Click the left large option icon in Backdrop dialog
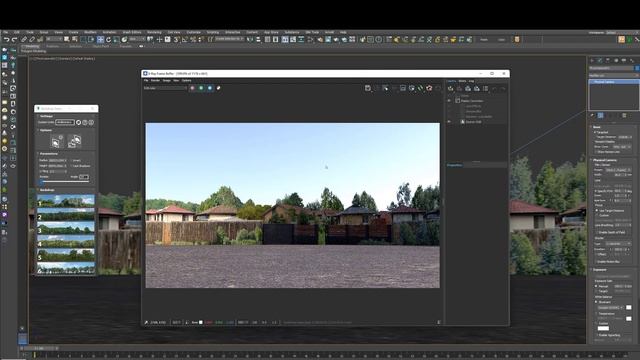The height and width of the screenshot is (360, 640). (x=56, y=142)
